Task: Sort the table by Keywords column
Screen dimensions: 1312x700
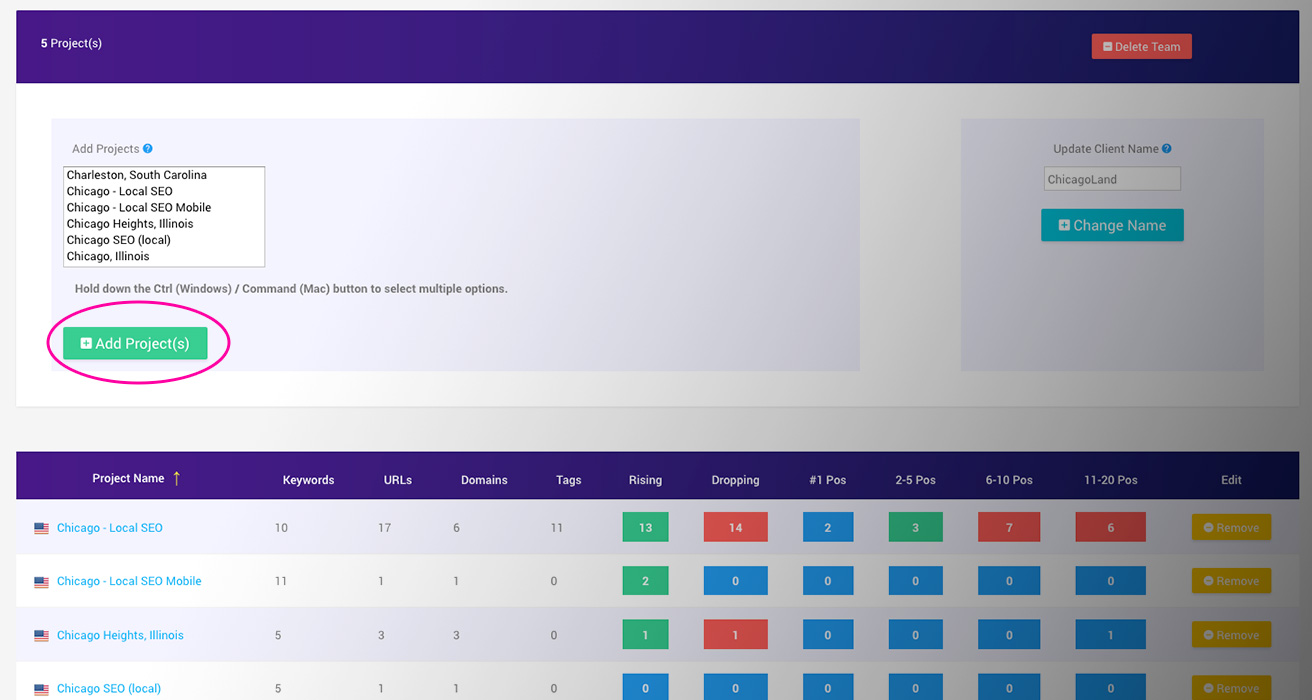Action: (308, 480)
